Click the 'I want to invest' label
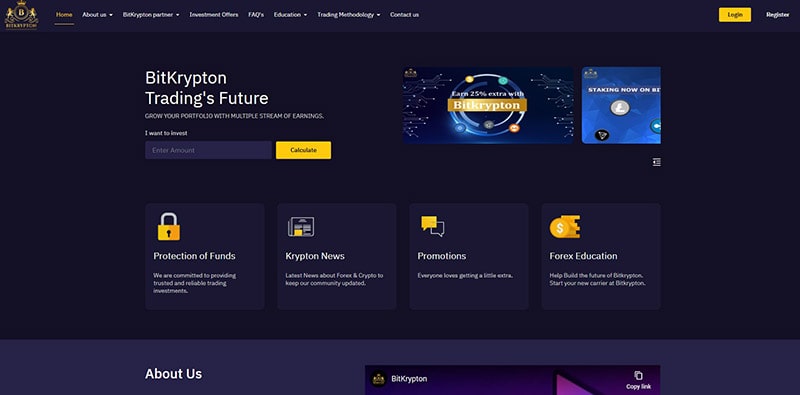This screenshot has height=395, width=800. click(166, 133)
